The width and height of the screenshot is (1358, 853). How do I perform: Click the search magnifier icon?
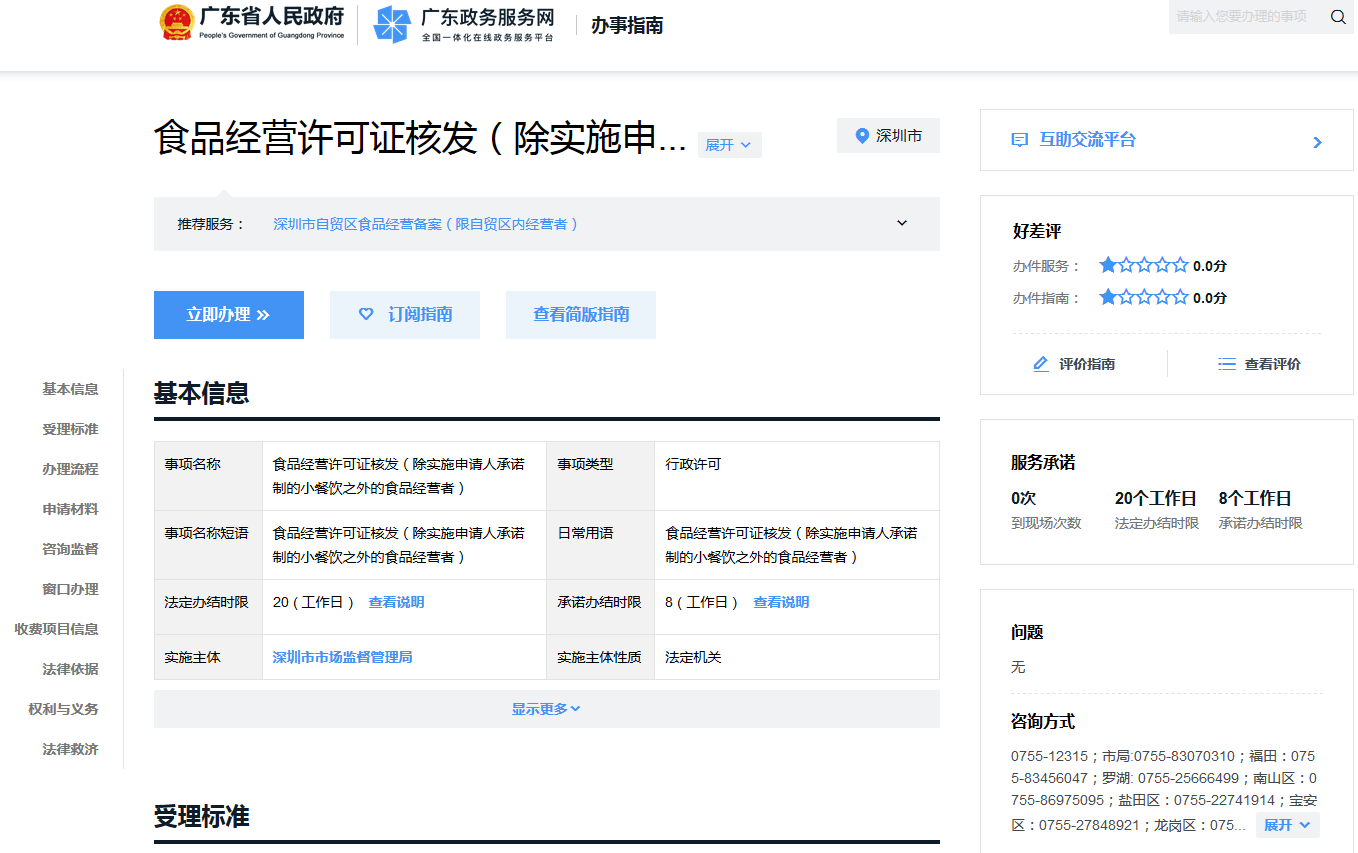(1338, 17)
